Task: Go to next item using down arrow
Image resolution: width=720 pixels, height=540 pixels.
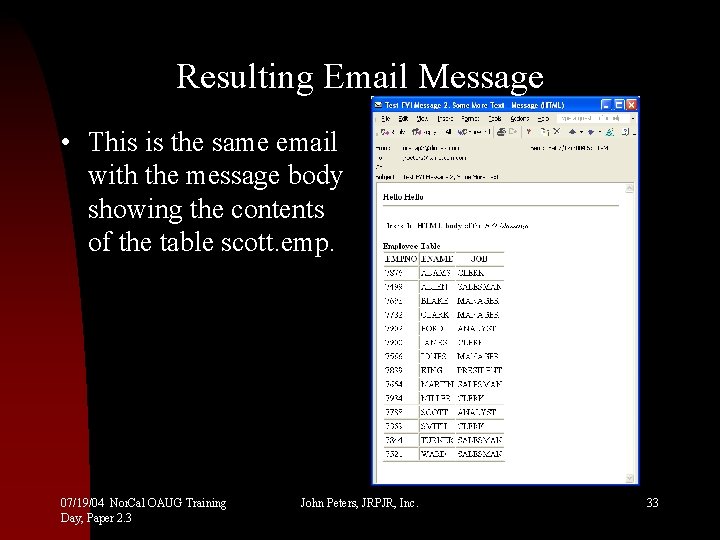Action: 591,132
